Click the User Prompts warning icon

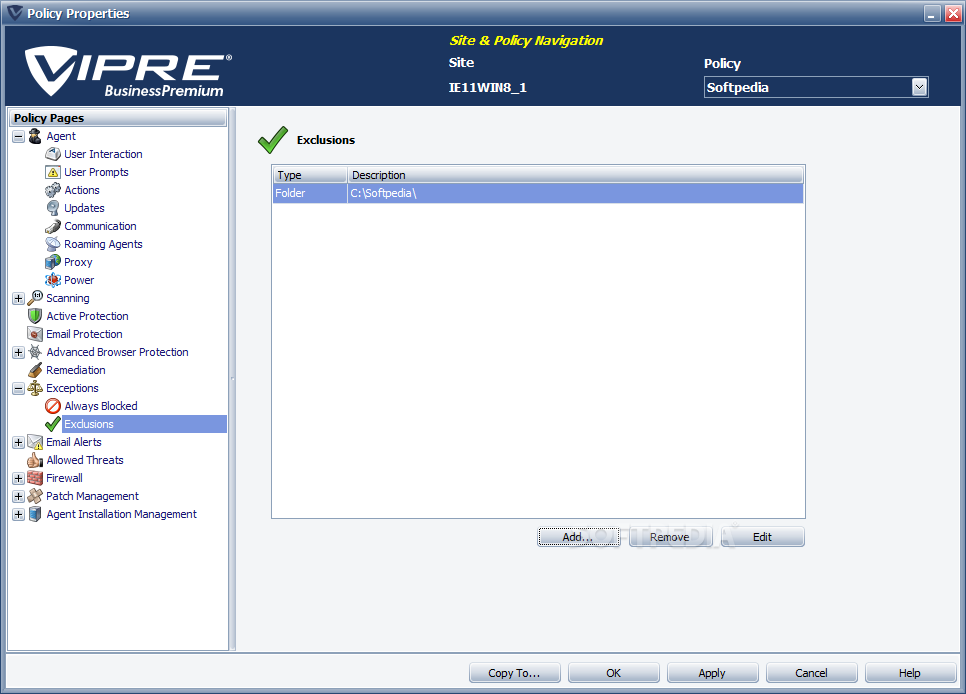click(x=53, y=172)
